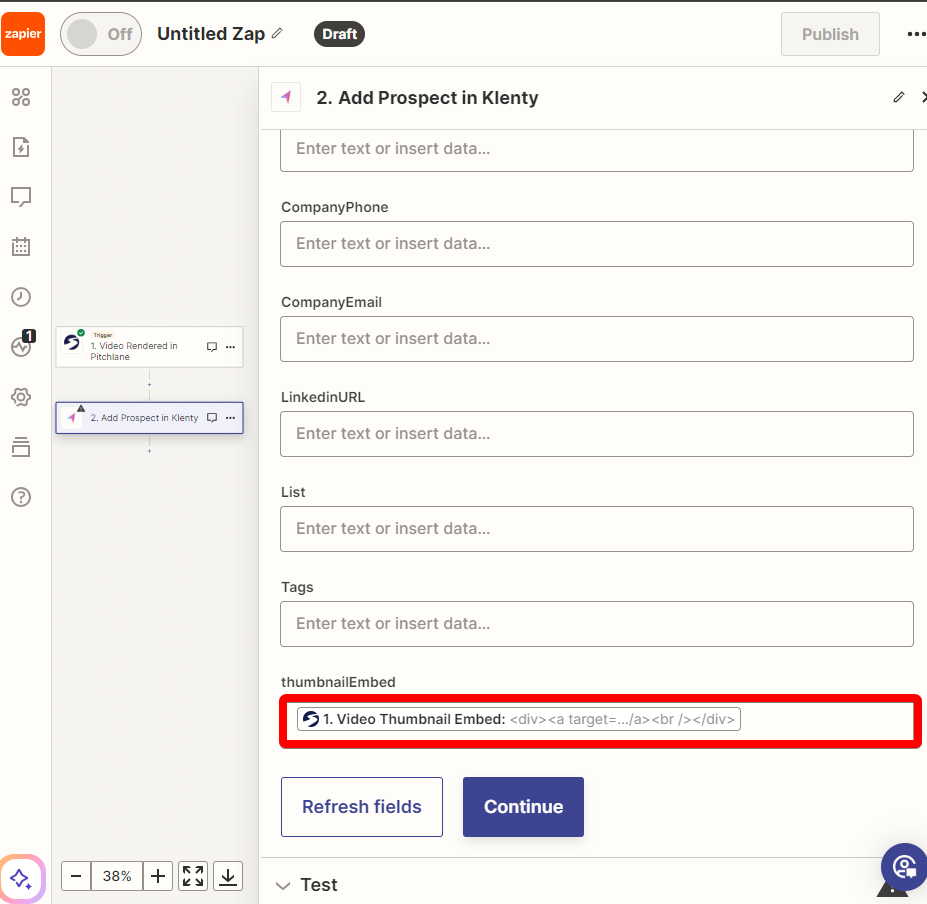The width and height of the screenshot is (927, 904).
Task: Open the versions stack sidebar icon
Action: pyautogui.click(x=21, y=447)
